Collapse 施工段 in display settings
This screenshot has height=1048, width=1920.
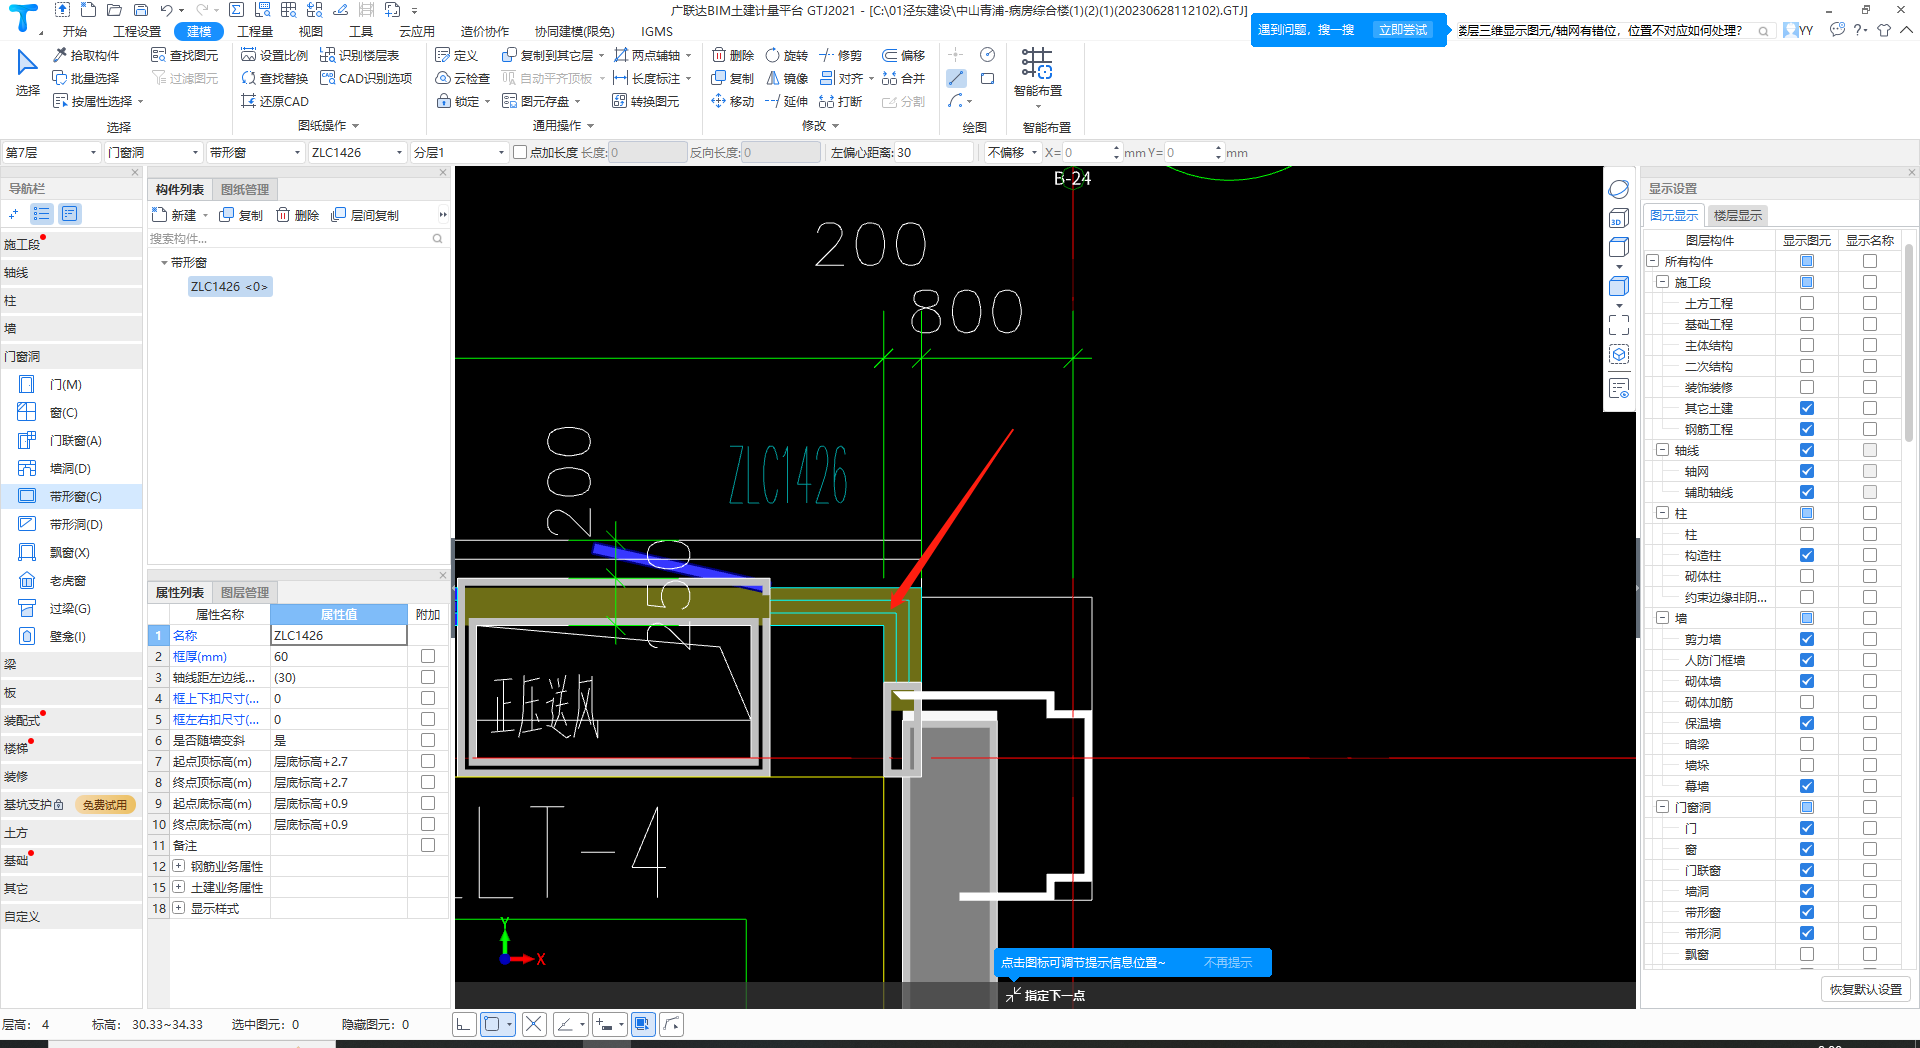coord(1663,282)
